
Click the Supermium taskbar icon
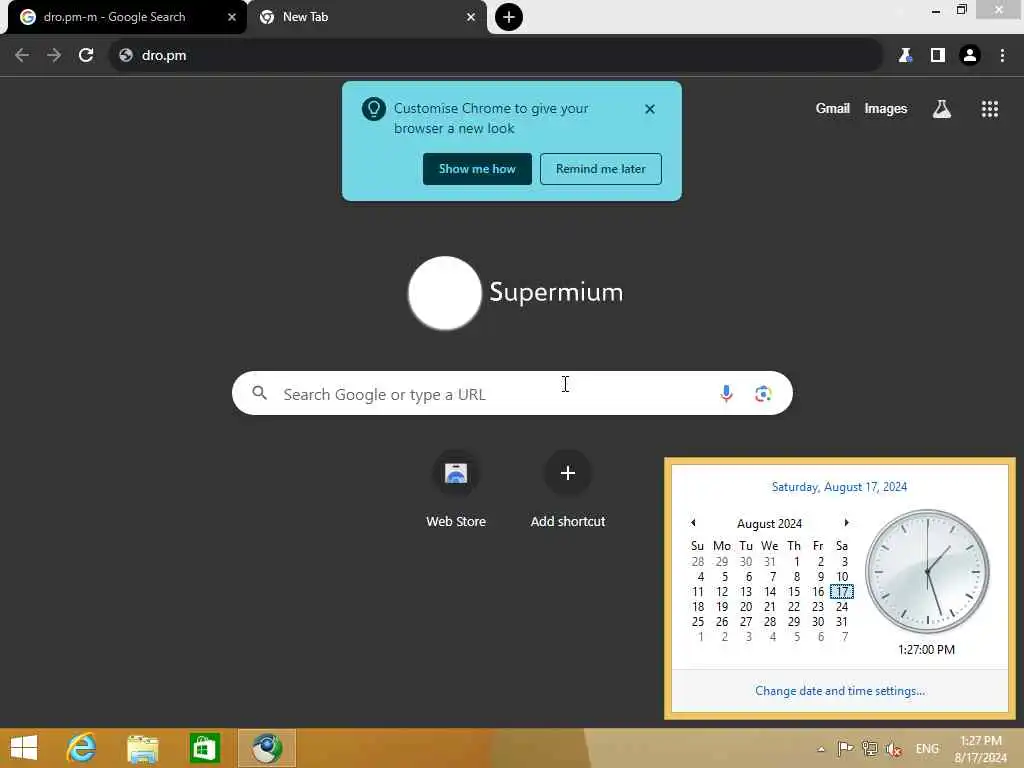[x=267, y=748]
